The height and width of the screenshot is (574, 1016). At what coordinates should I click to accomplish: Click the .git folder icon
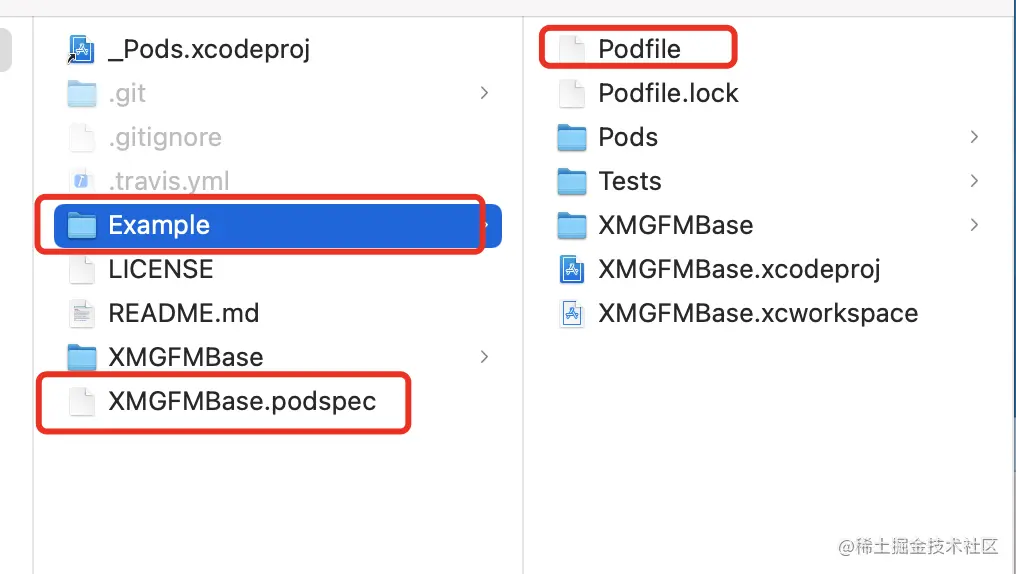click(81, 93)
